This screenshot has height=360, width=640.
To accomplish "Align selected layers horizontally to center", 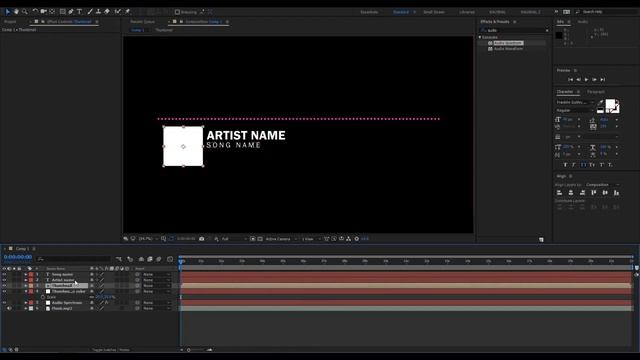I will click(x=571, y=193).
